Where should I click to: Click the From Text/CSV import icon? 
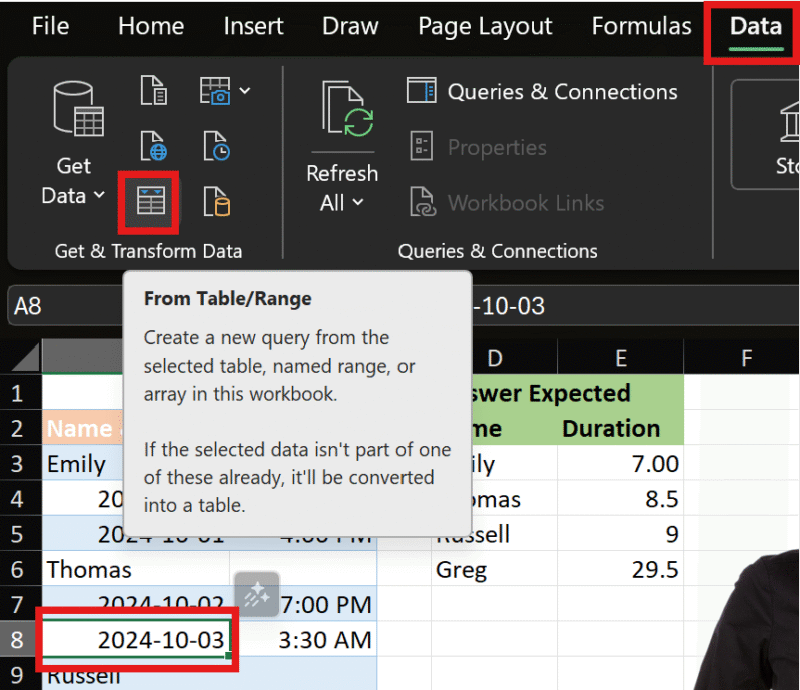(x=153, y=90)
